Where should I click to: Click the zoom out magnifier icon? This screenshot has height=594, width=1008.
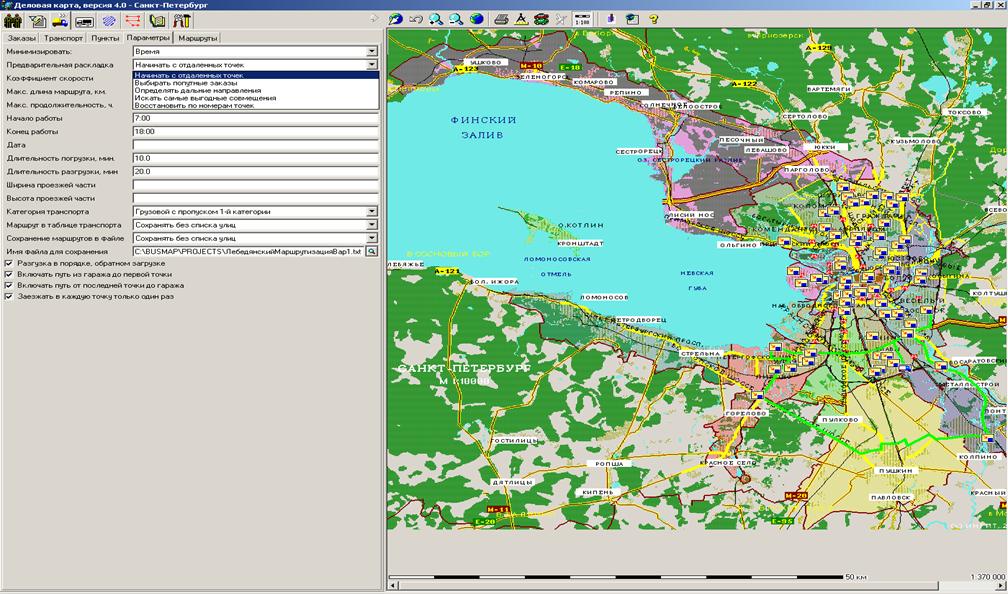456,19
